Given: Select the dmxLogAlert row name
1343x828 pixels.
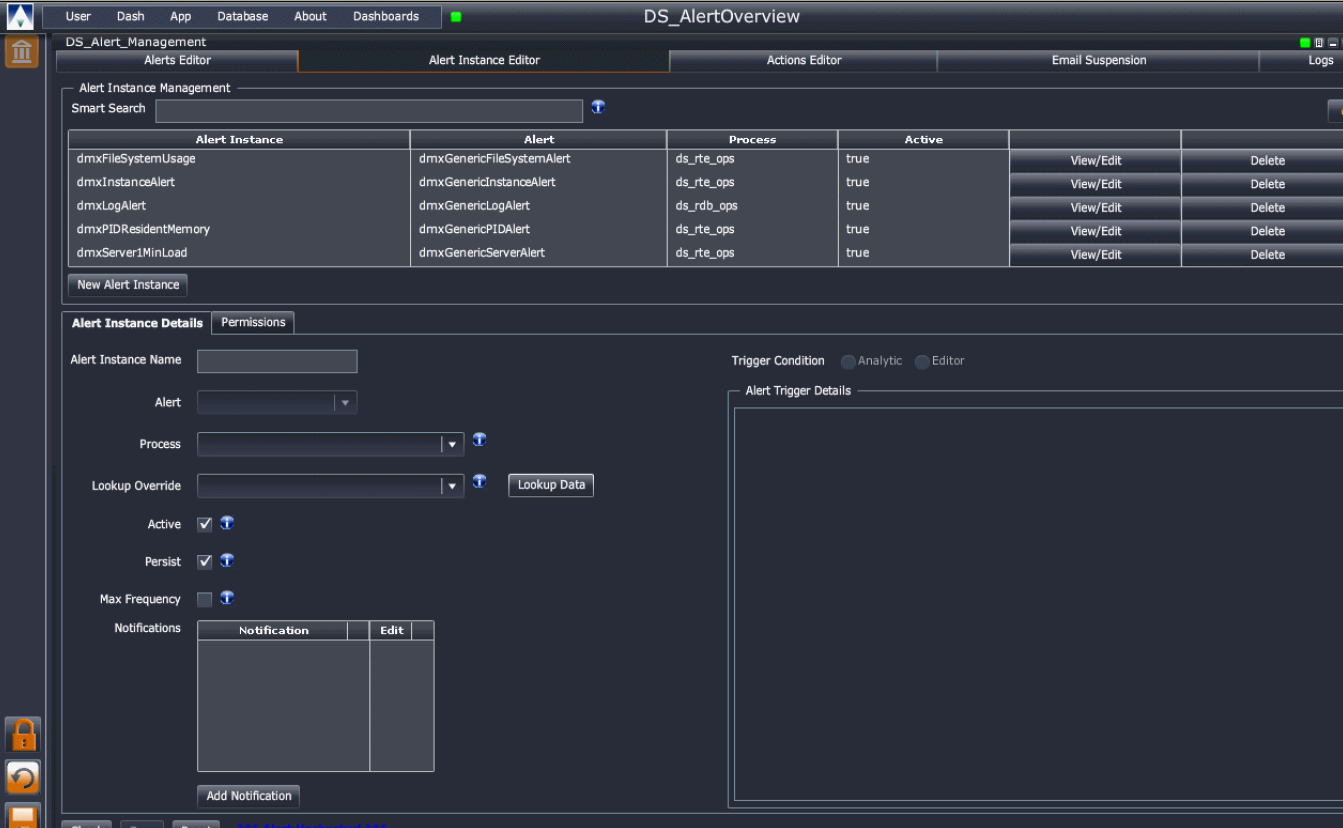Looking at the screenshot, I should [x=111, y=206].
